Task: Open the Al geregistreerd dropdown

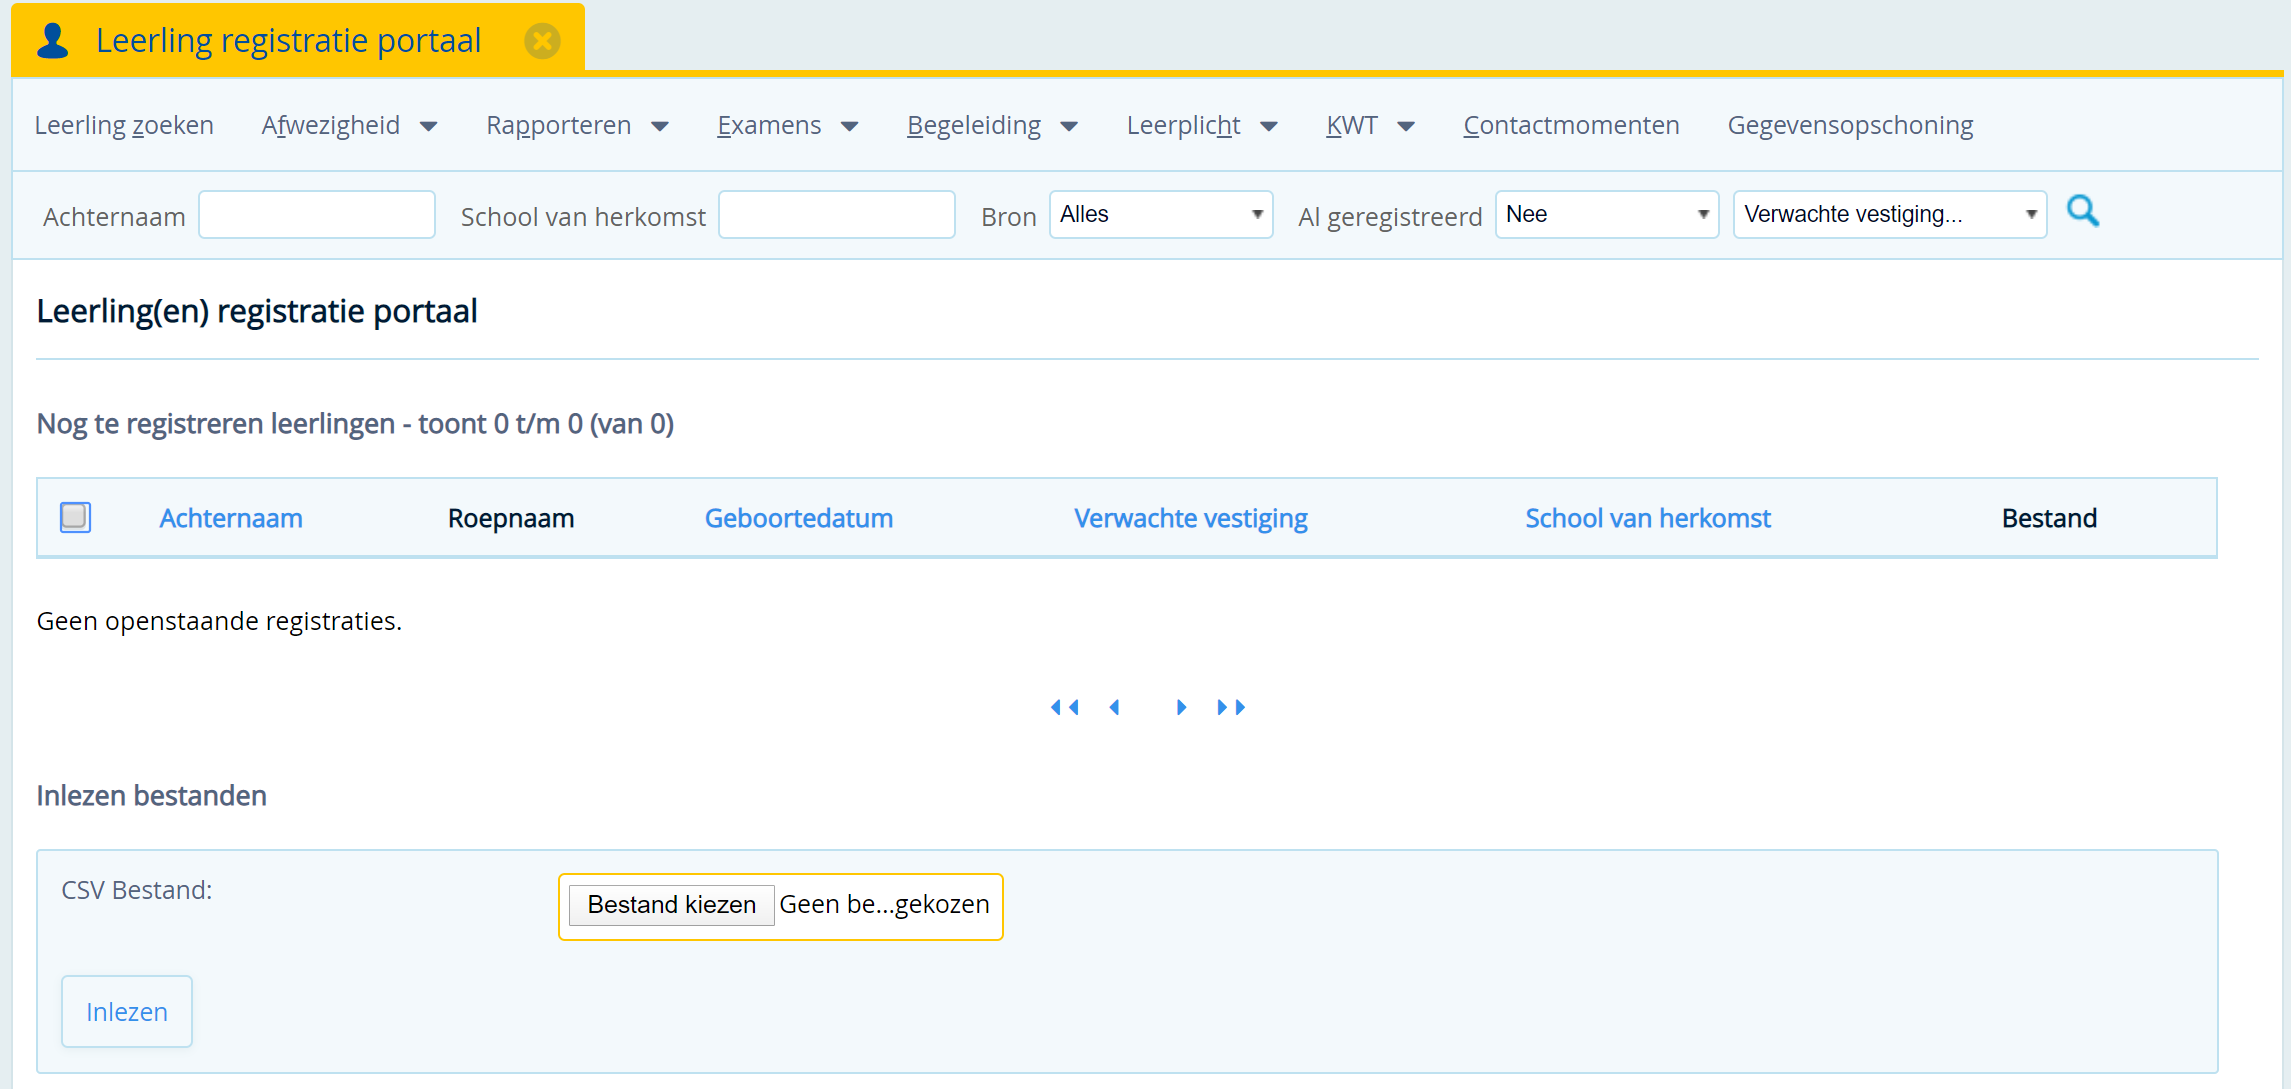Action: (1606, 215)
